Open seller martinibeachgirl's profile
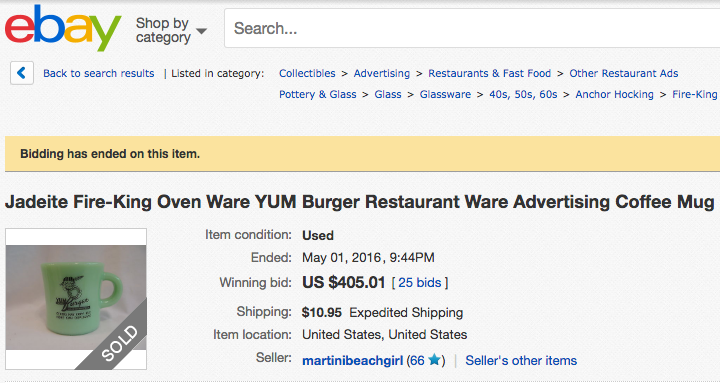Image resolution: width=720 pixels, height=383 pixels. point(353,361)
